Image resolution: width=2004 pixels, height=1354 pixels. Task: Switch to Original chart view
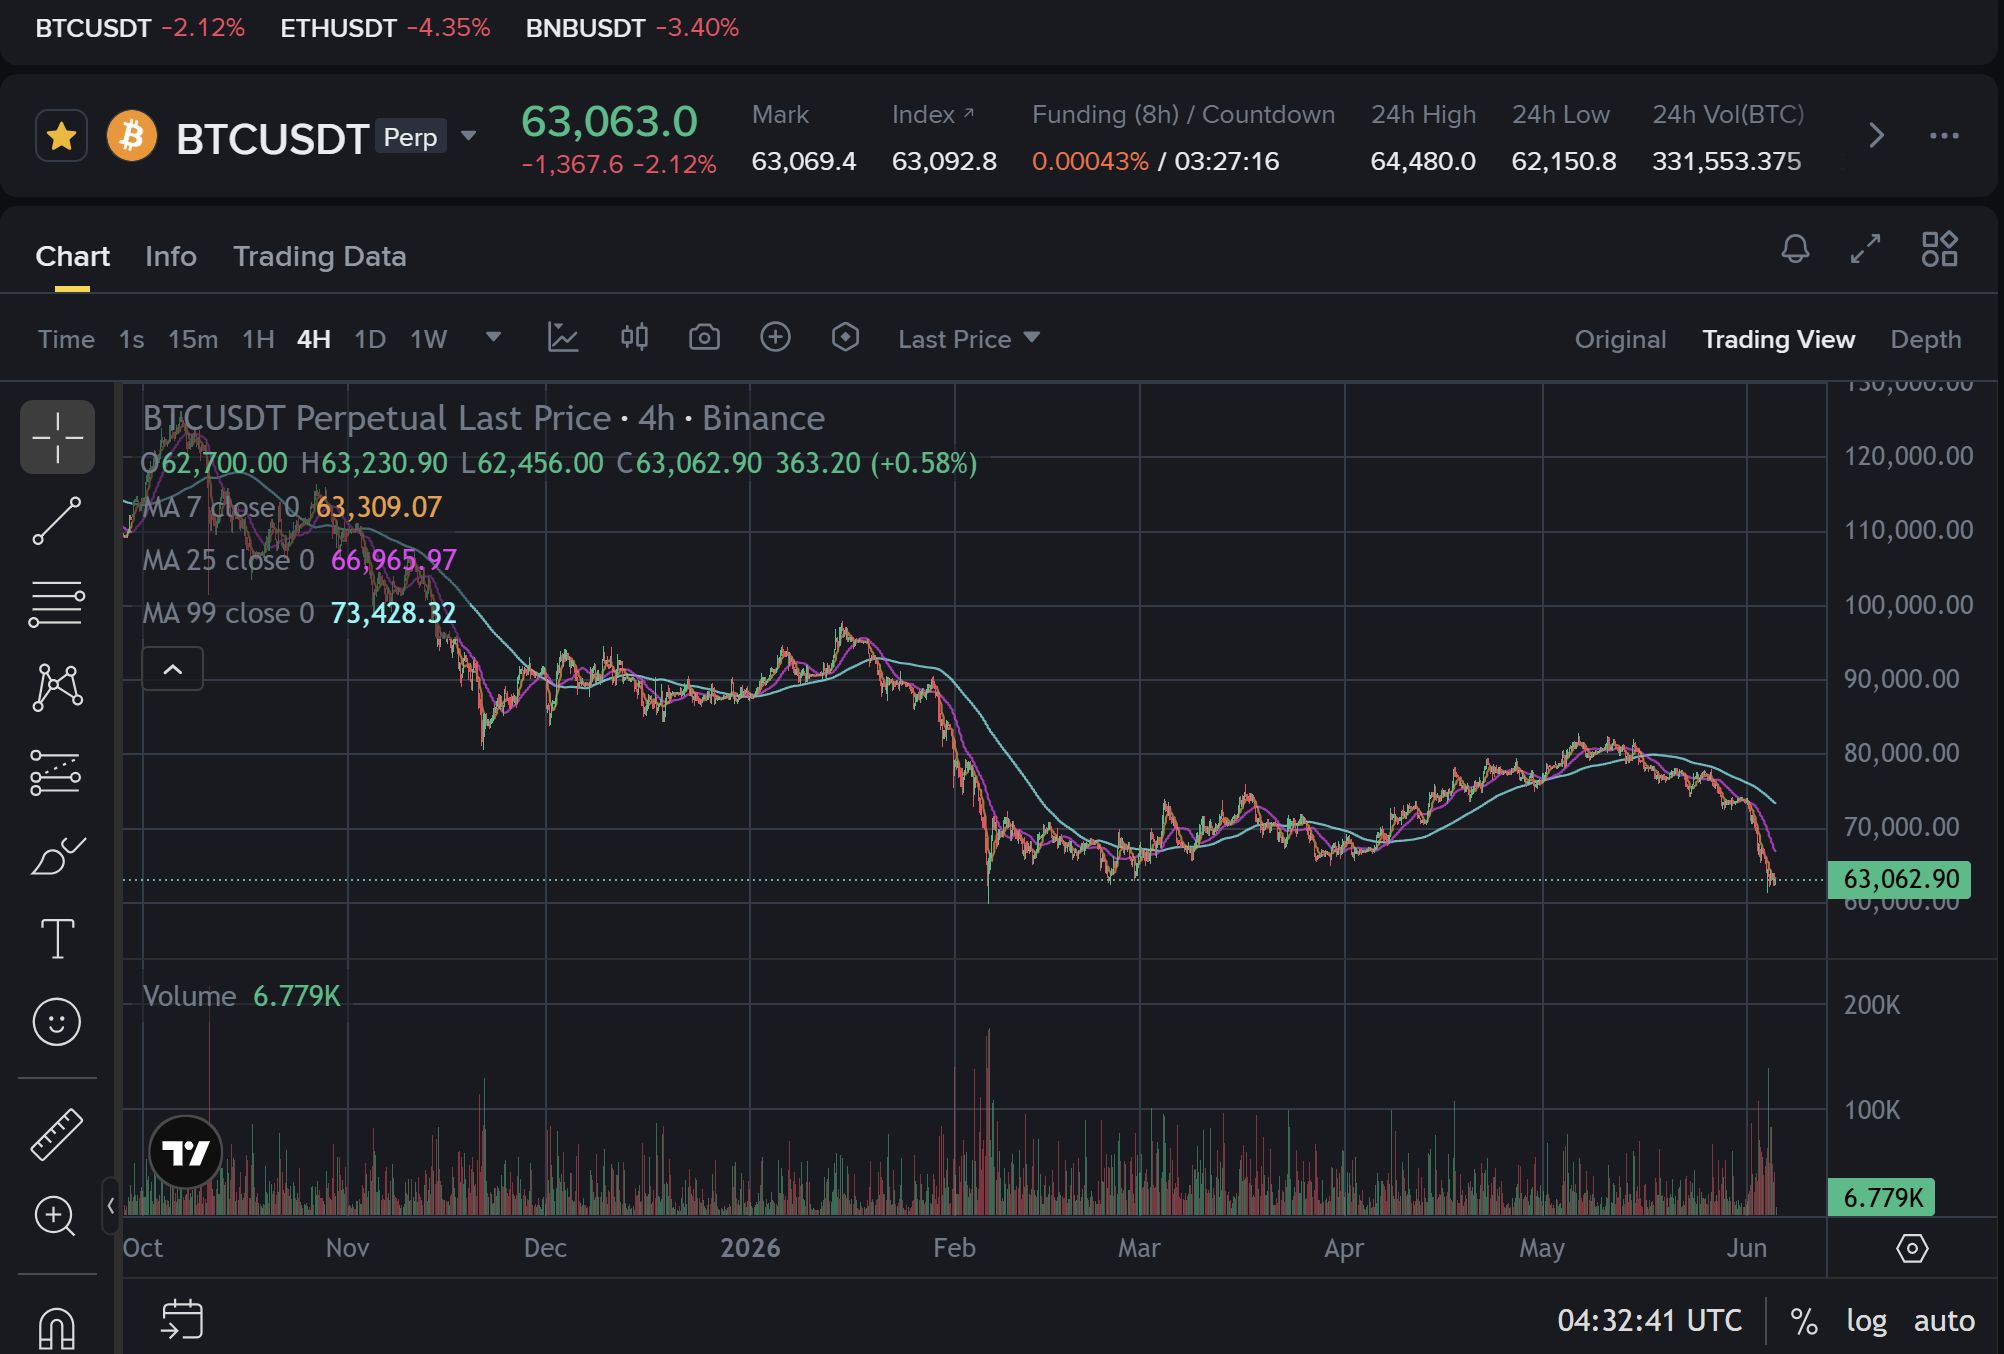coord(1620,340)
